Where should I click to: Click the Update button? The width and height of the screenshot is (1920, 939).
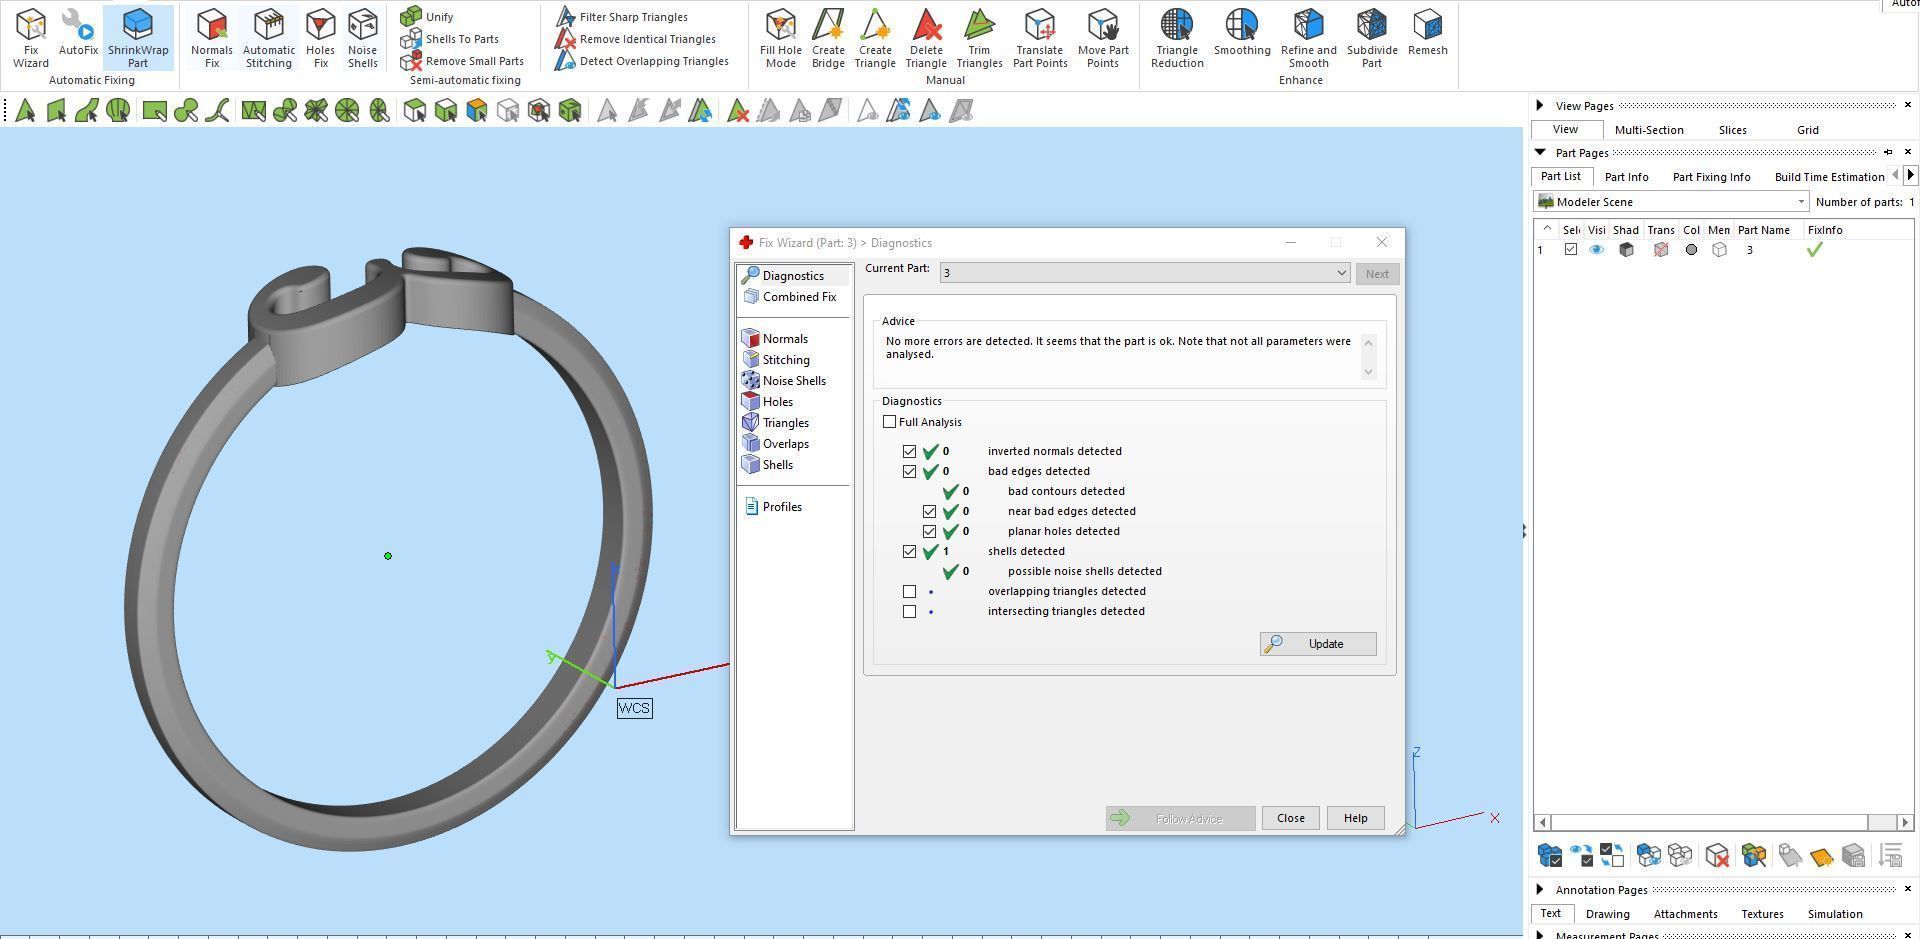1318,644
